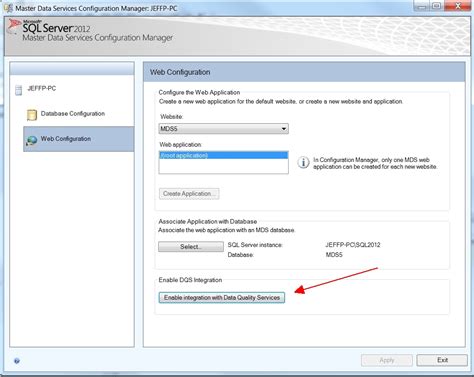
Task: Click the Web Configuration globe icon
Action: pyautogui.click(x=31, y=141)
